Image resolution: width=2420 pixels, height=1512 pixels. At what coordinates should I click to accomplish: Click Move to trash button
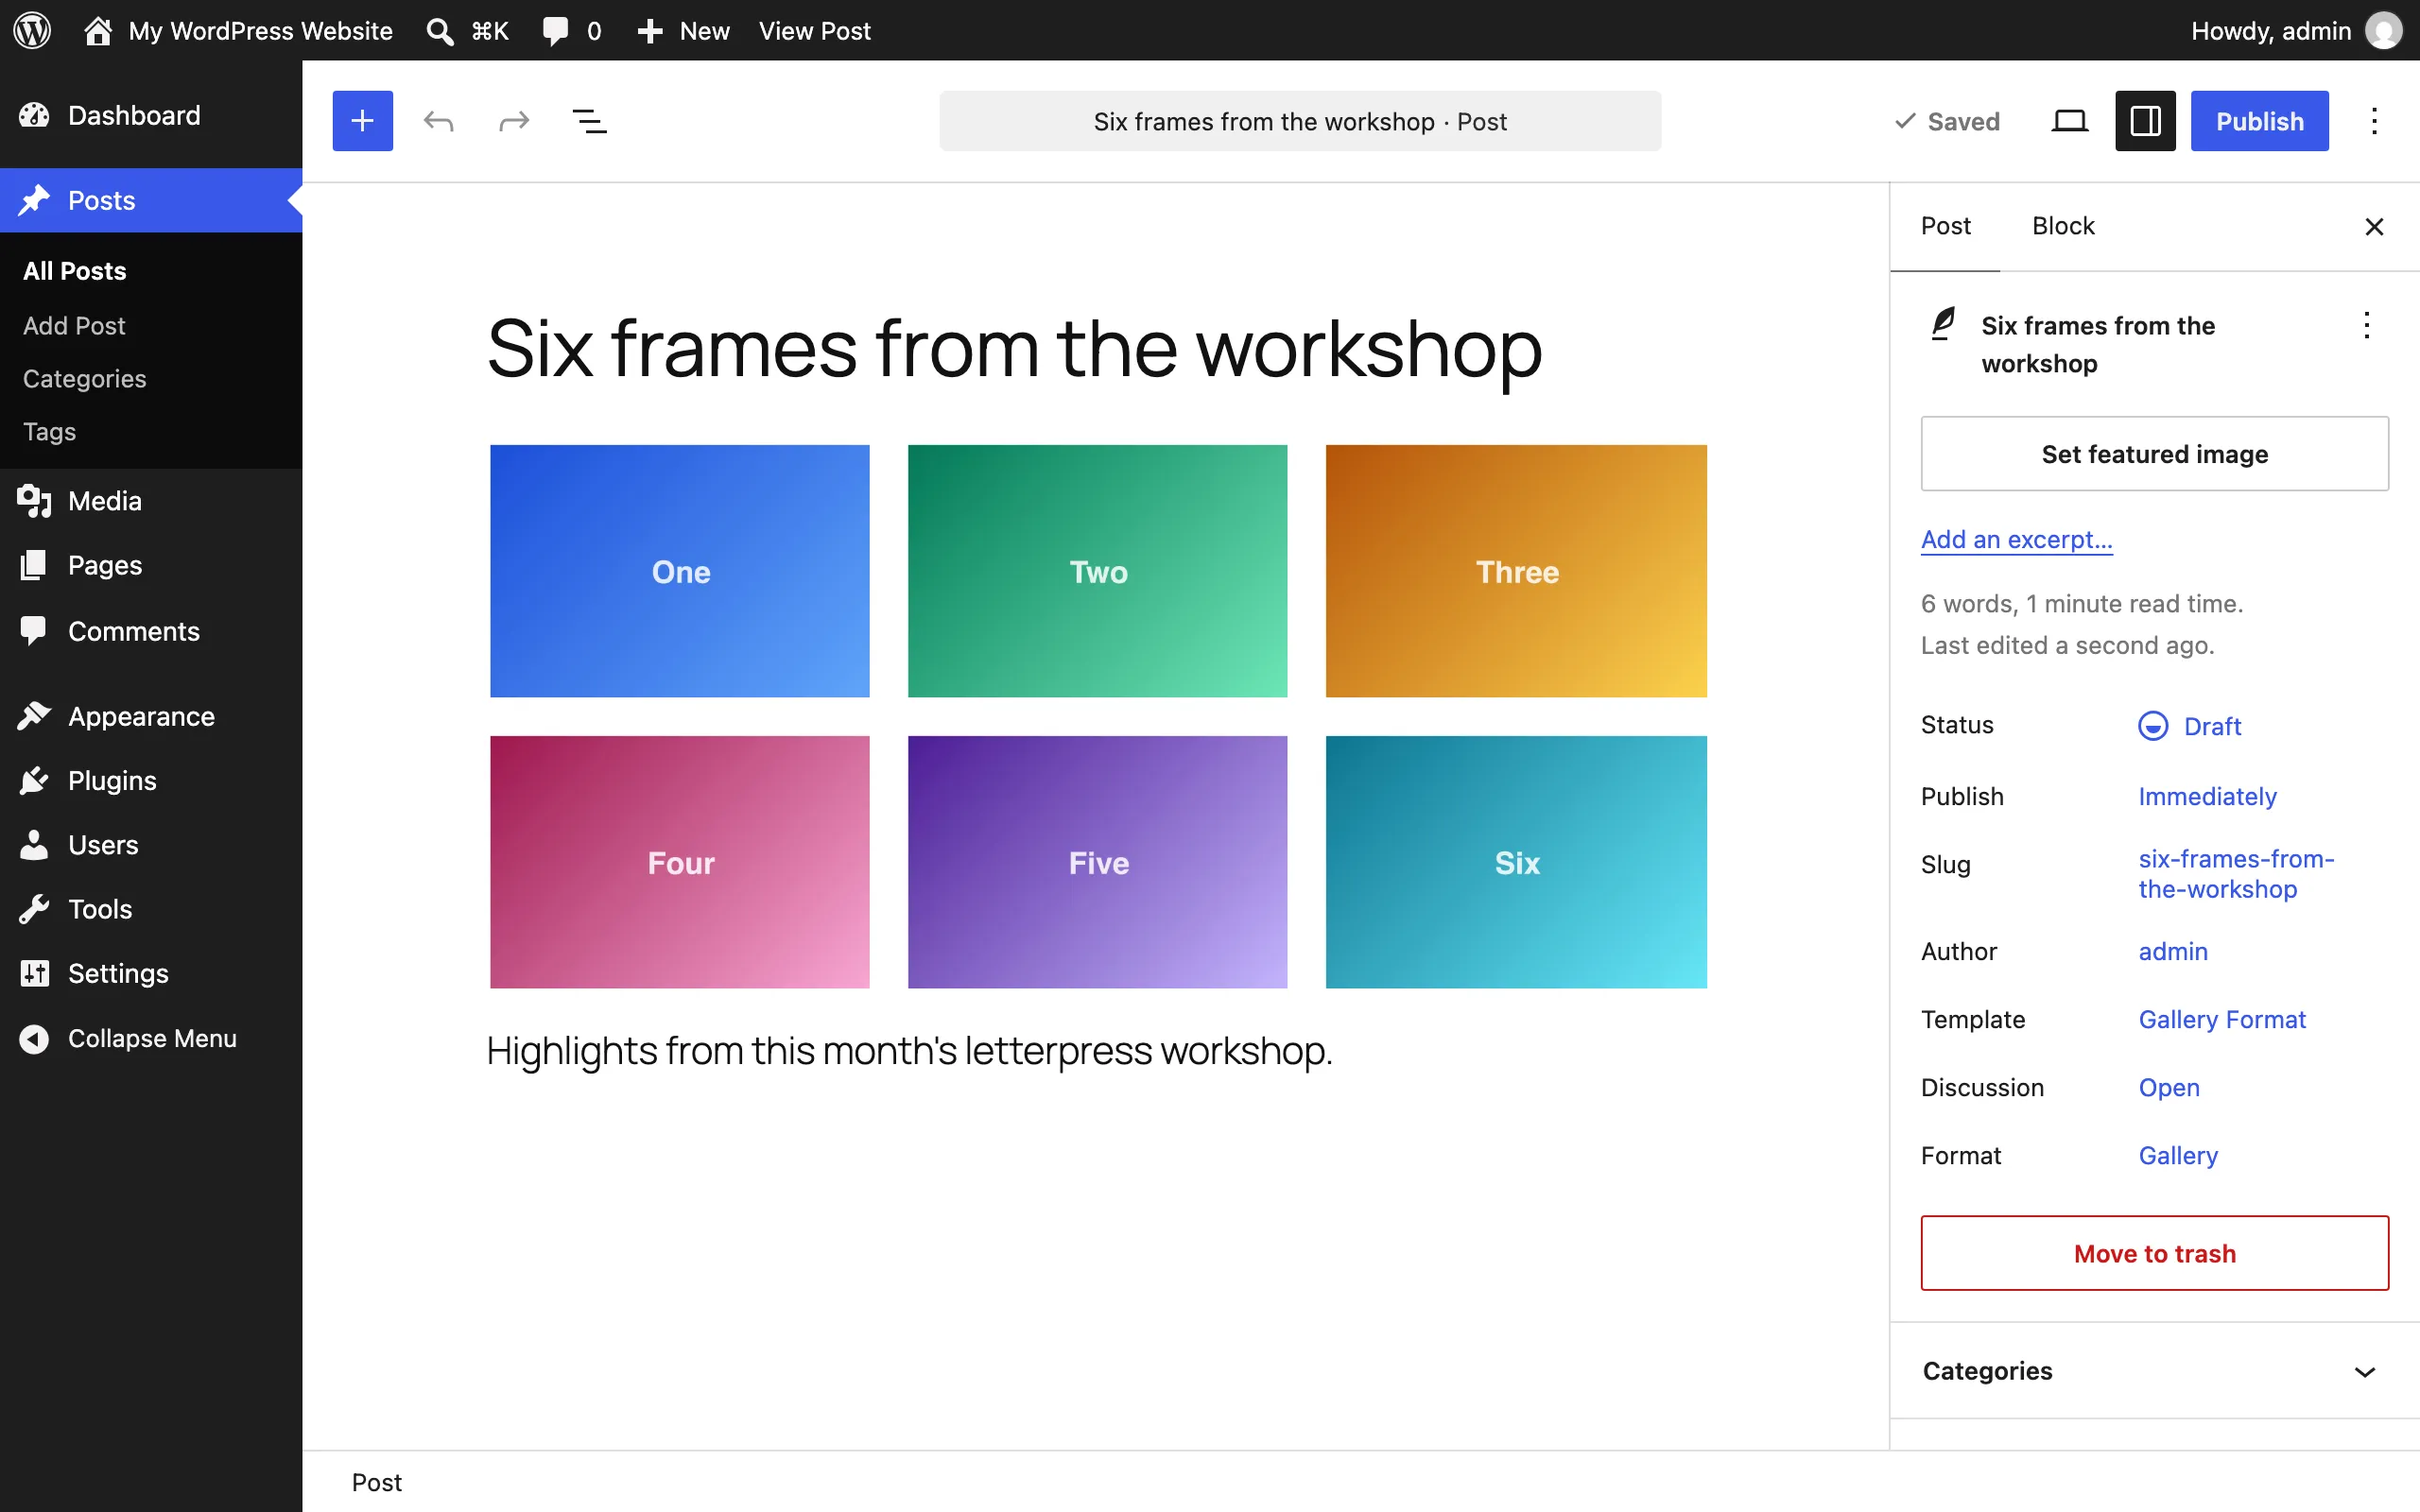point(2155,1253)
